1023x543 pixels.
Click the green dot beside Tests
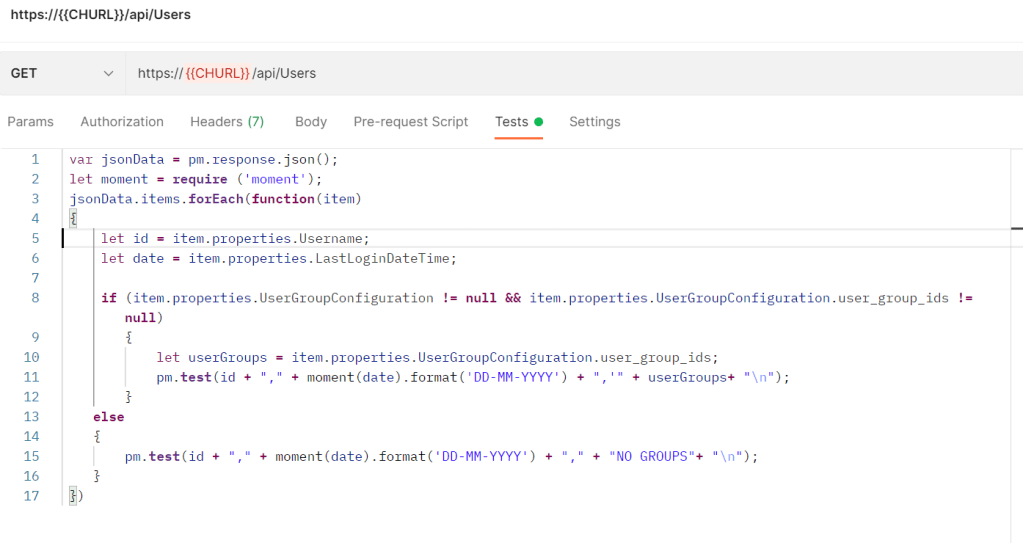click(539, 122)
